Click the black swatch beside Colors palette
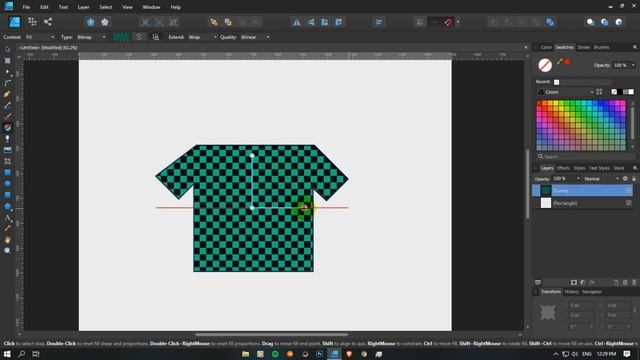This screenshot has width=640, height=360. (x=620, y=92)
